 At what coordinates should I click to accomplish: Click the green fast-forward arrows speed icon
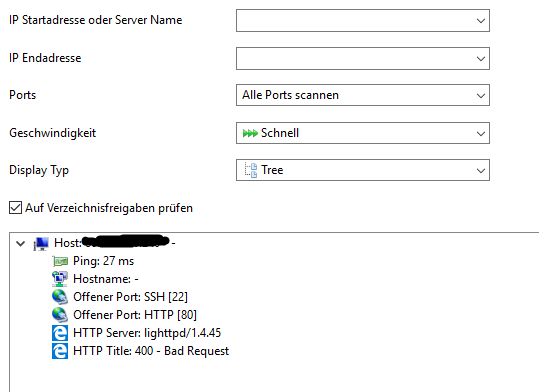pyautogui.click(x=250, y=133)
